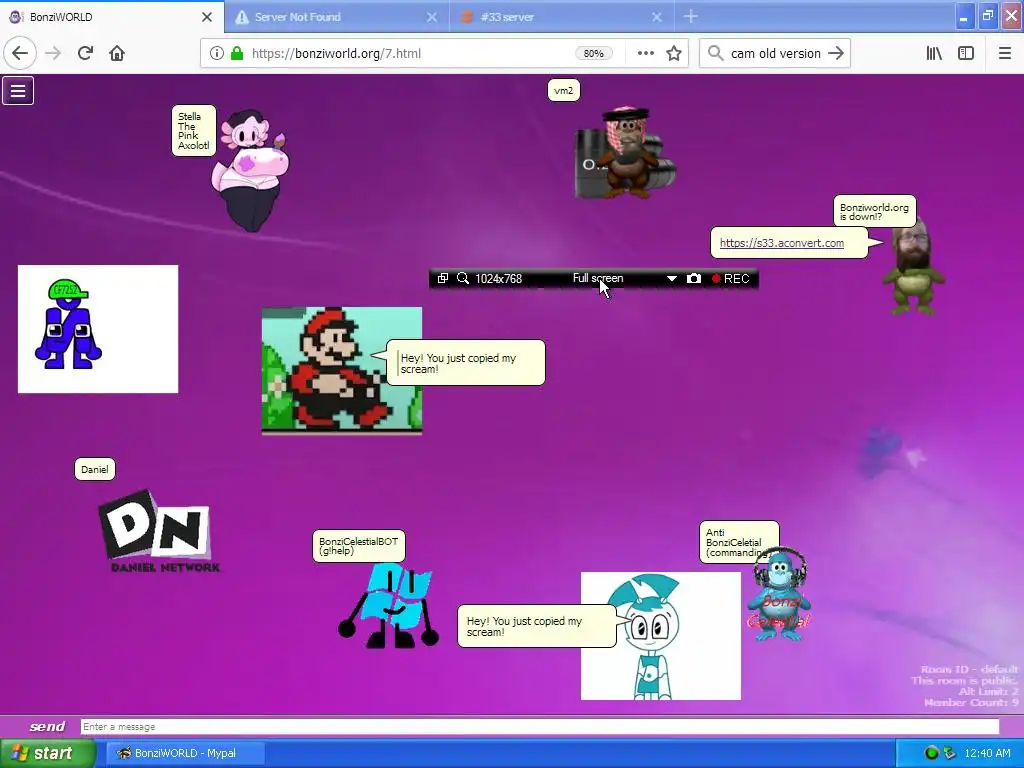This screenshot has width=1024, height=768.
Task: Click the blue Bonzi with headphones
Action: (x=780, y=596)
